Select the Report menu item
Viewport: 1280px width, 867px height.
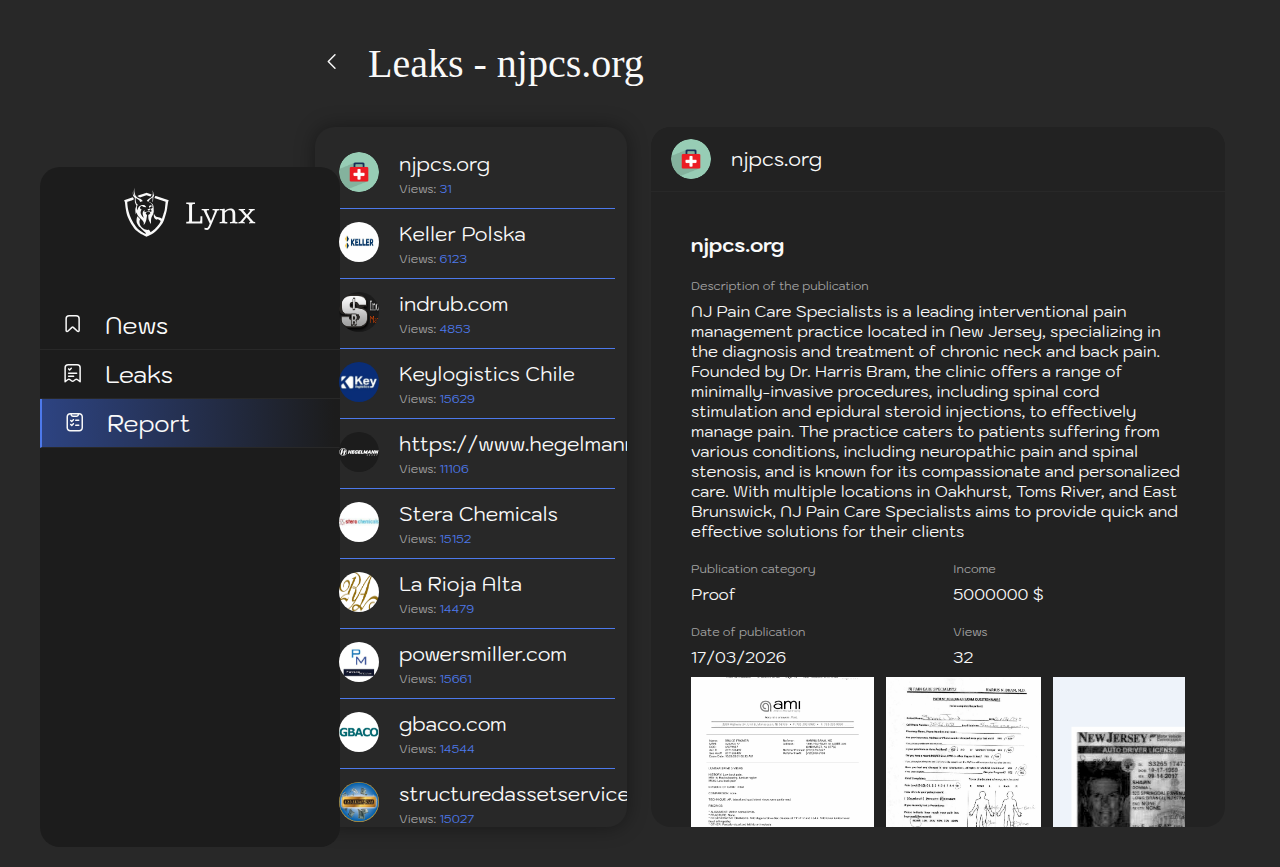[148, 424]
